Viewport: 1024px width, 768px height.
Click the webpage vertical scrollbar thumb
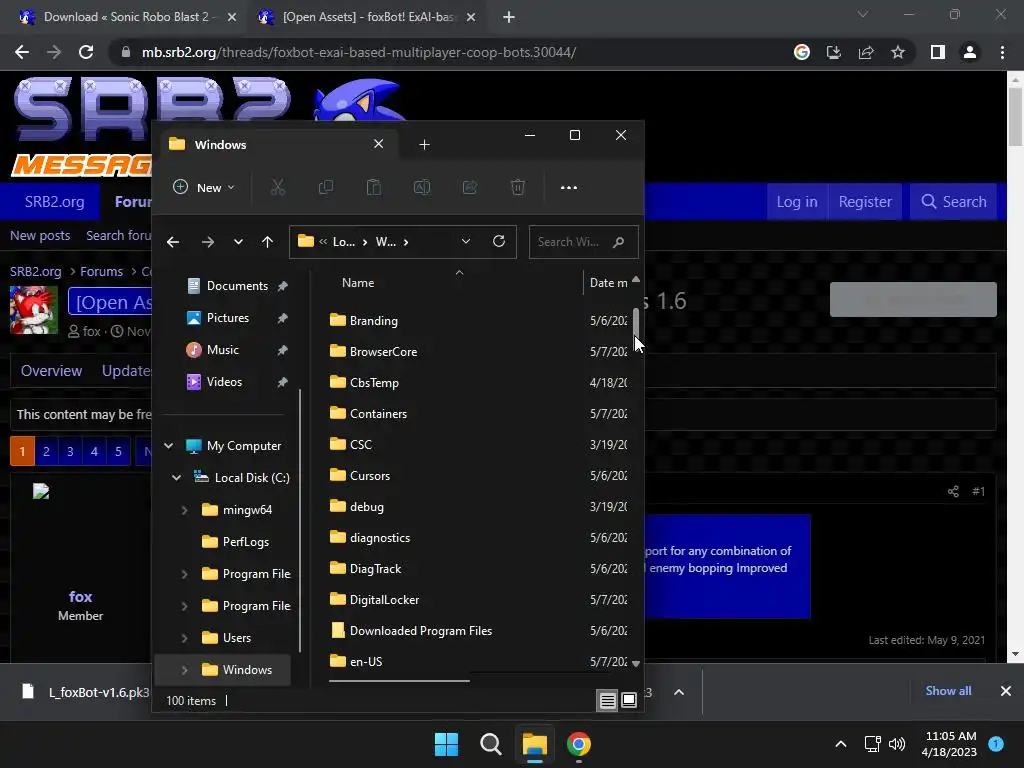1015,118
